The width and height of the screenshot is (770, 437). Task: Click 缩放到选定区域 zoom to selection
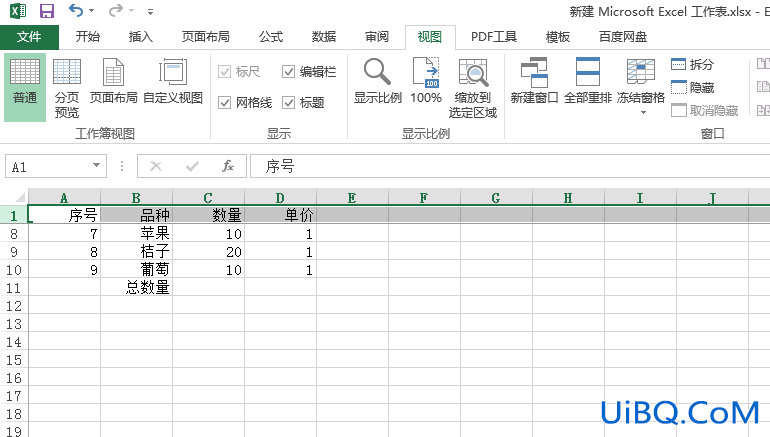click(473, 87)
